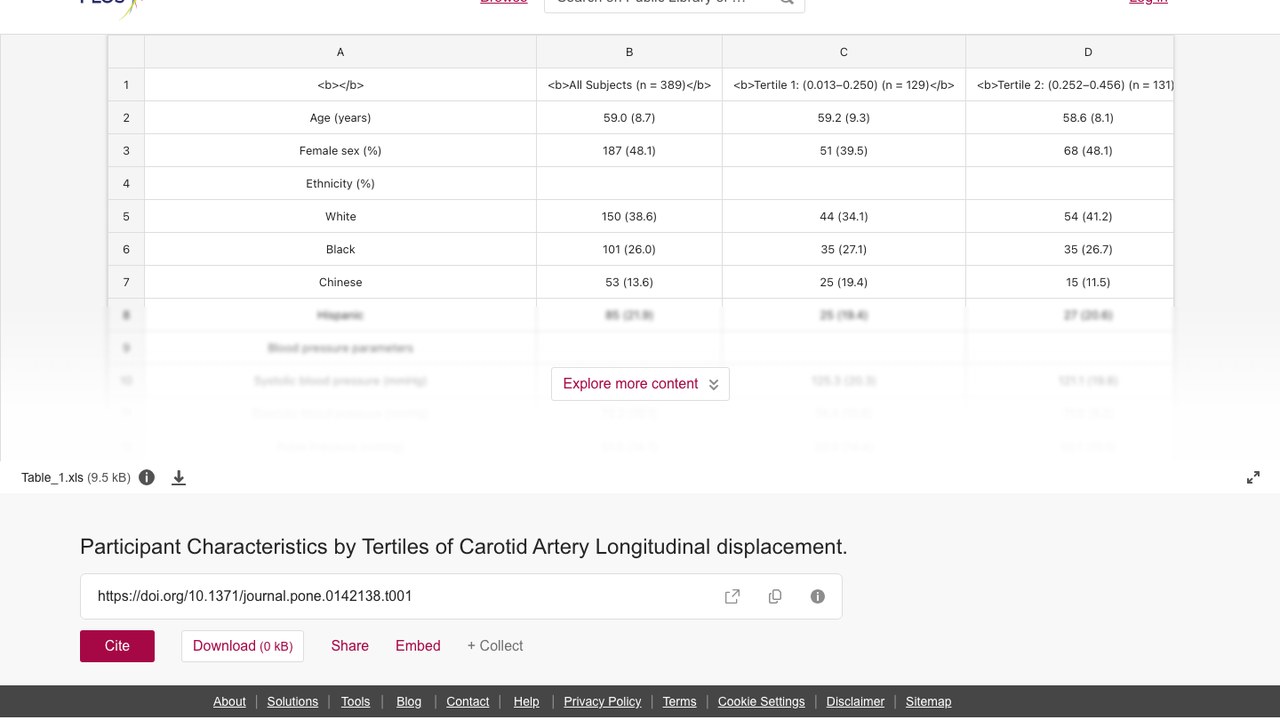The image size is (1280, 720).
Task: Click the "Ethnicity (%)" cell
Action: pyautogui.click(x=340, y=184)
